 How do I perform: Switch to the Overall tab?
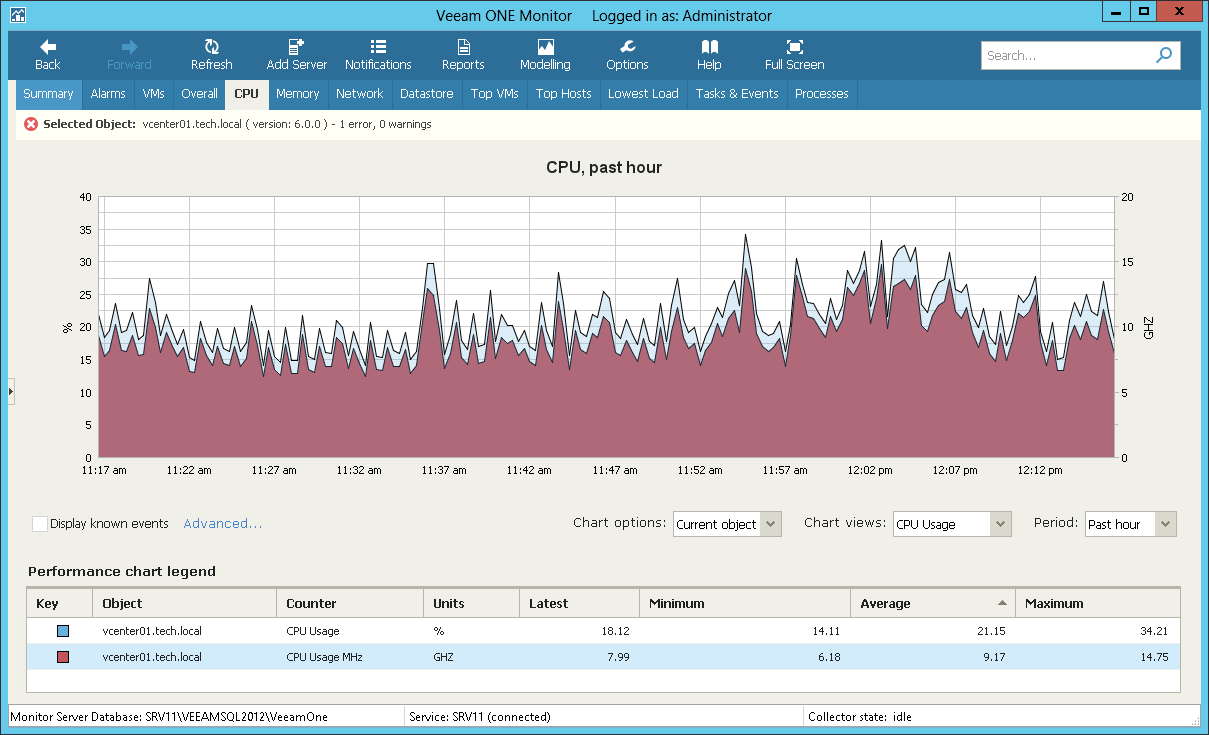199,94
